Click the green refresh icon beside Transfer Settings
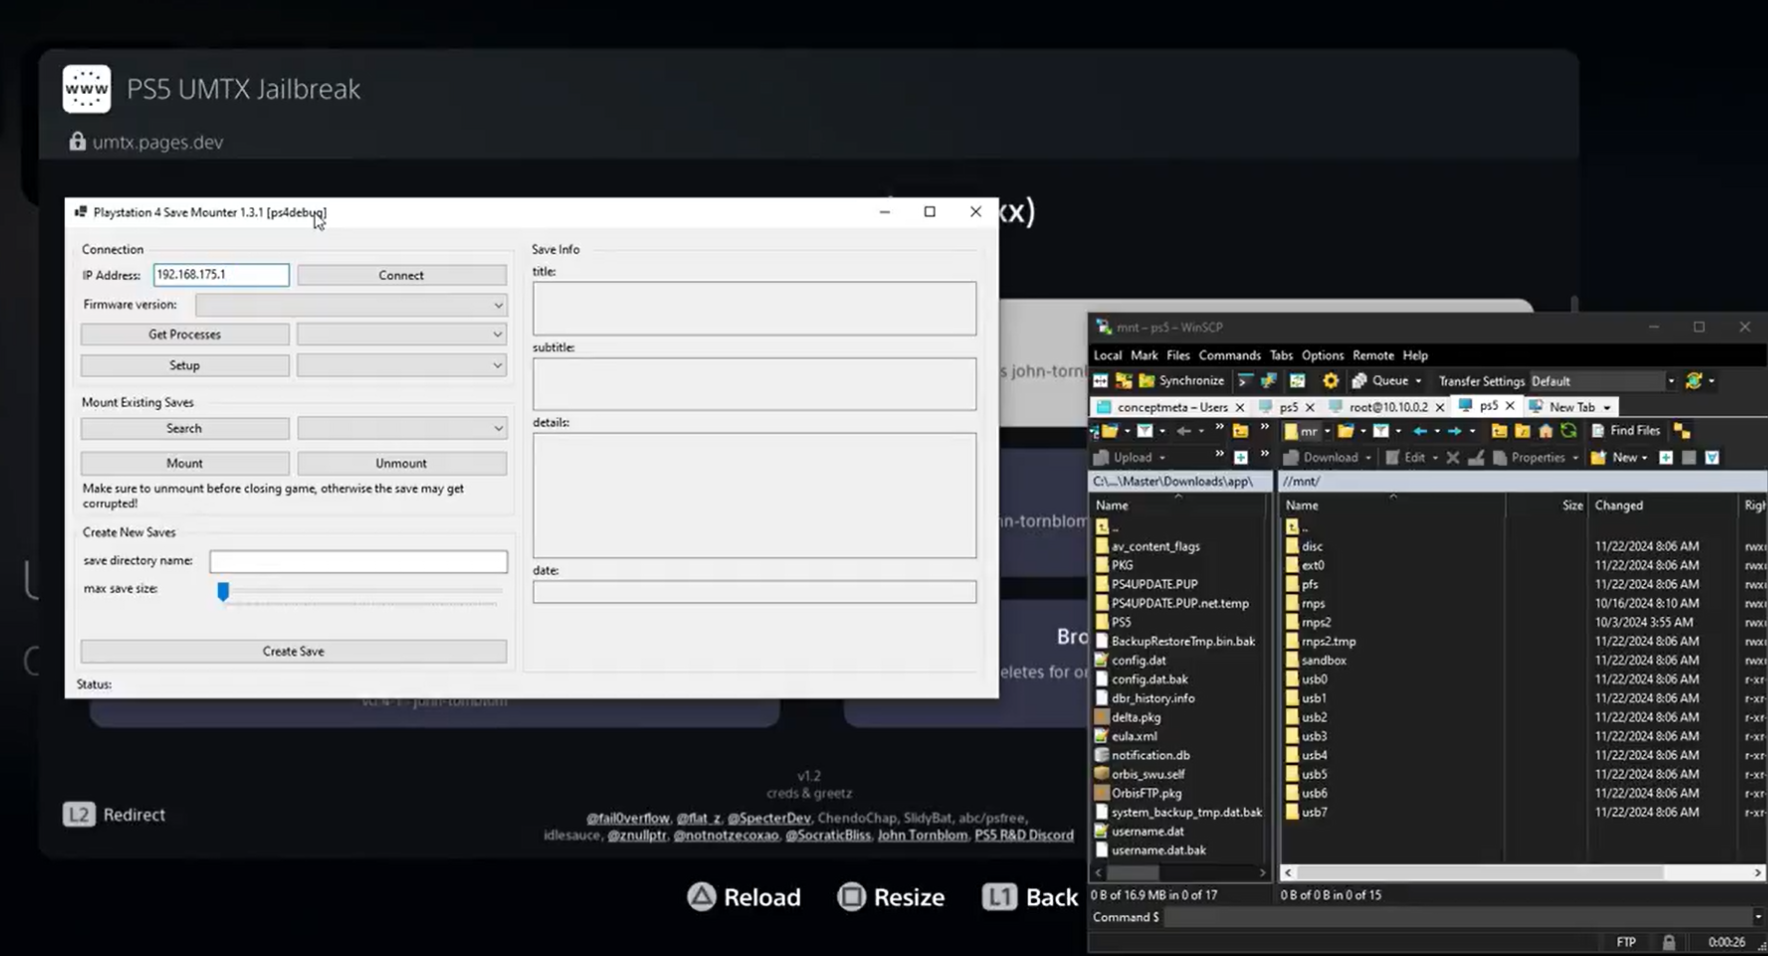The height and width of the screenshot is (956, 1768). click(x=1694, y=381)
